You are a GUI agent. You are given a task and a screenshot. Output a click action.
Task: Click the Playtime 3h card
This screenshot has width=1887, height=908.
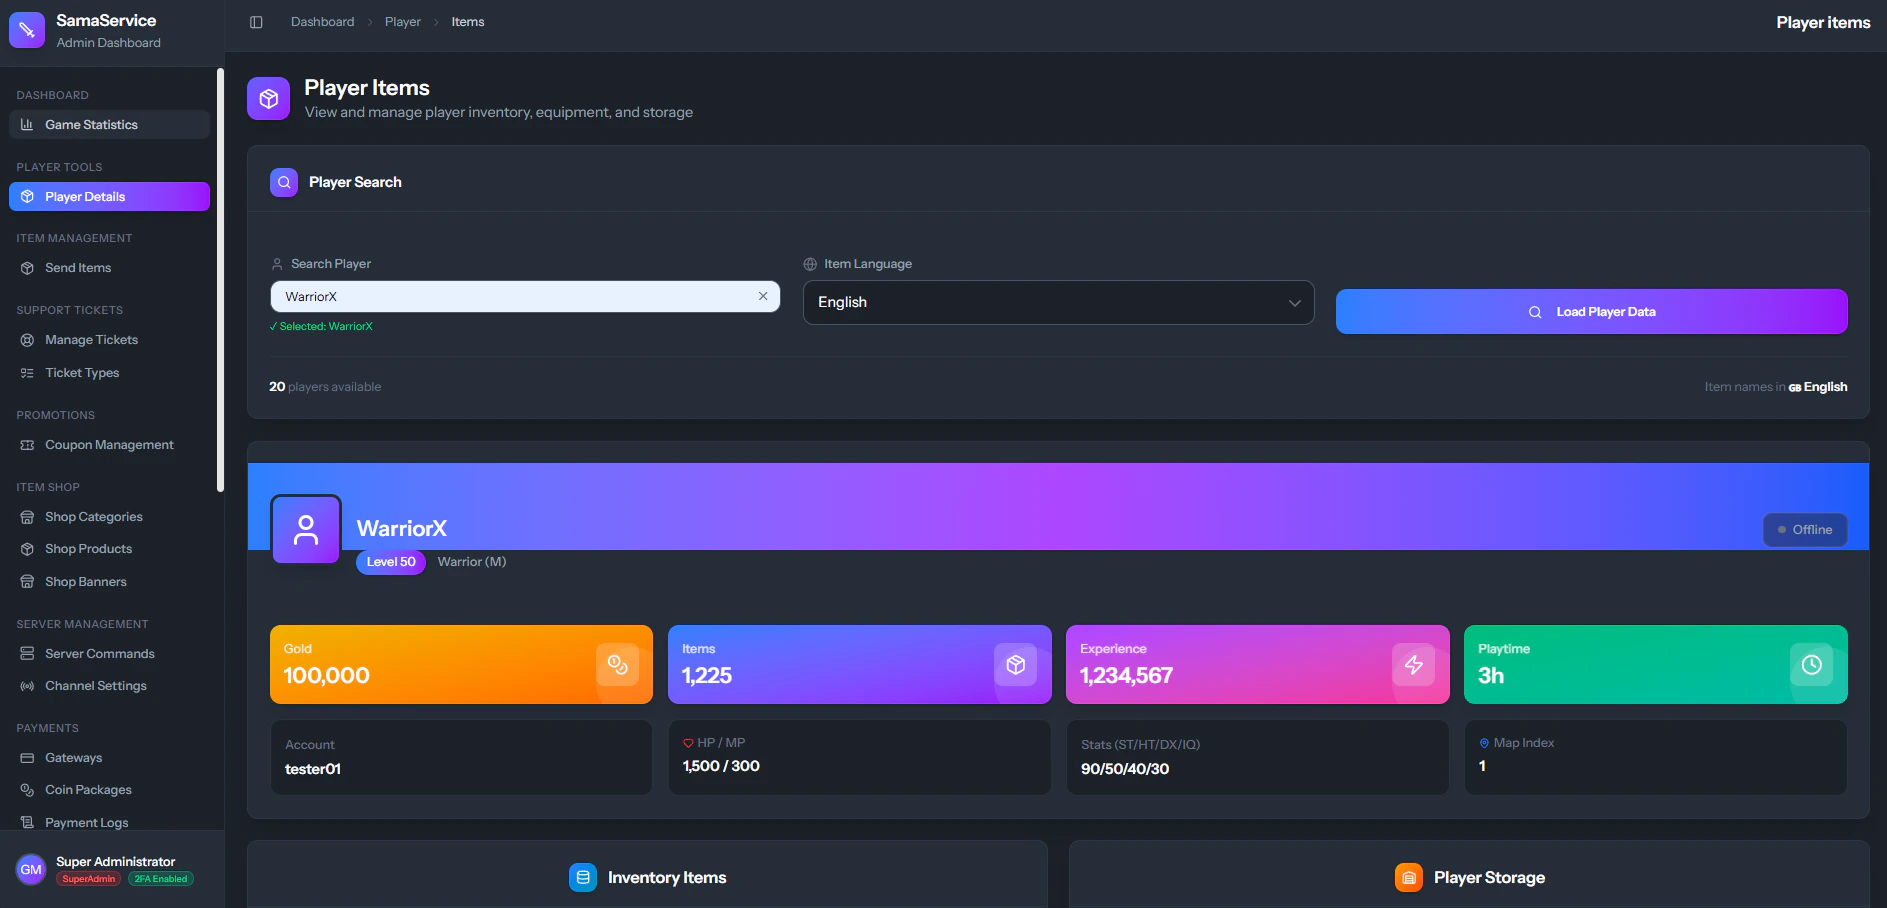click(1655, 665)
